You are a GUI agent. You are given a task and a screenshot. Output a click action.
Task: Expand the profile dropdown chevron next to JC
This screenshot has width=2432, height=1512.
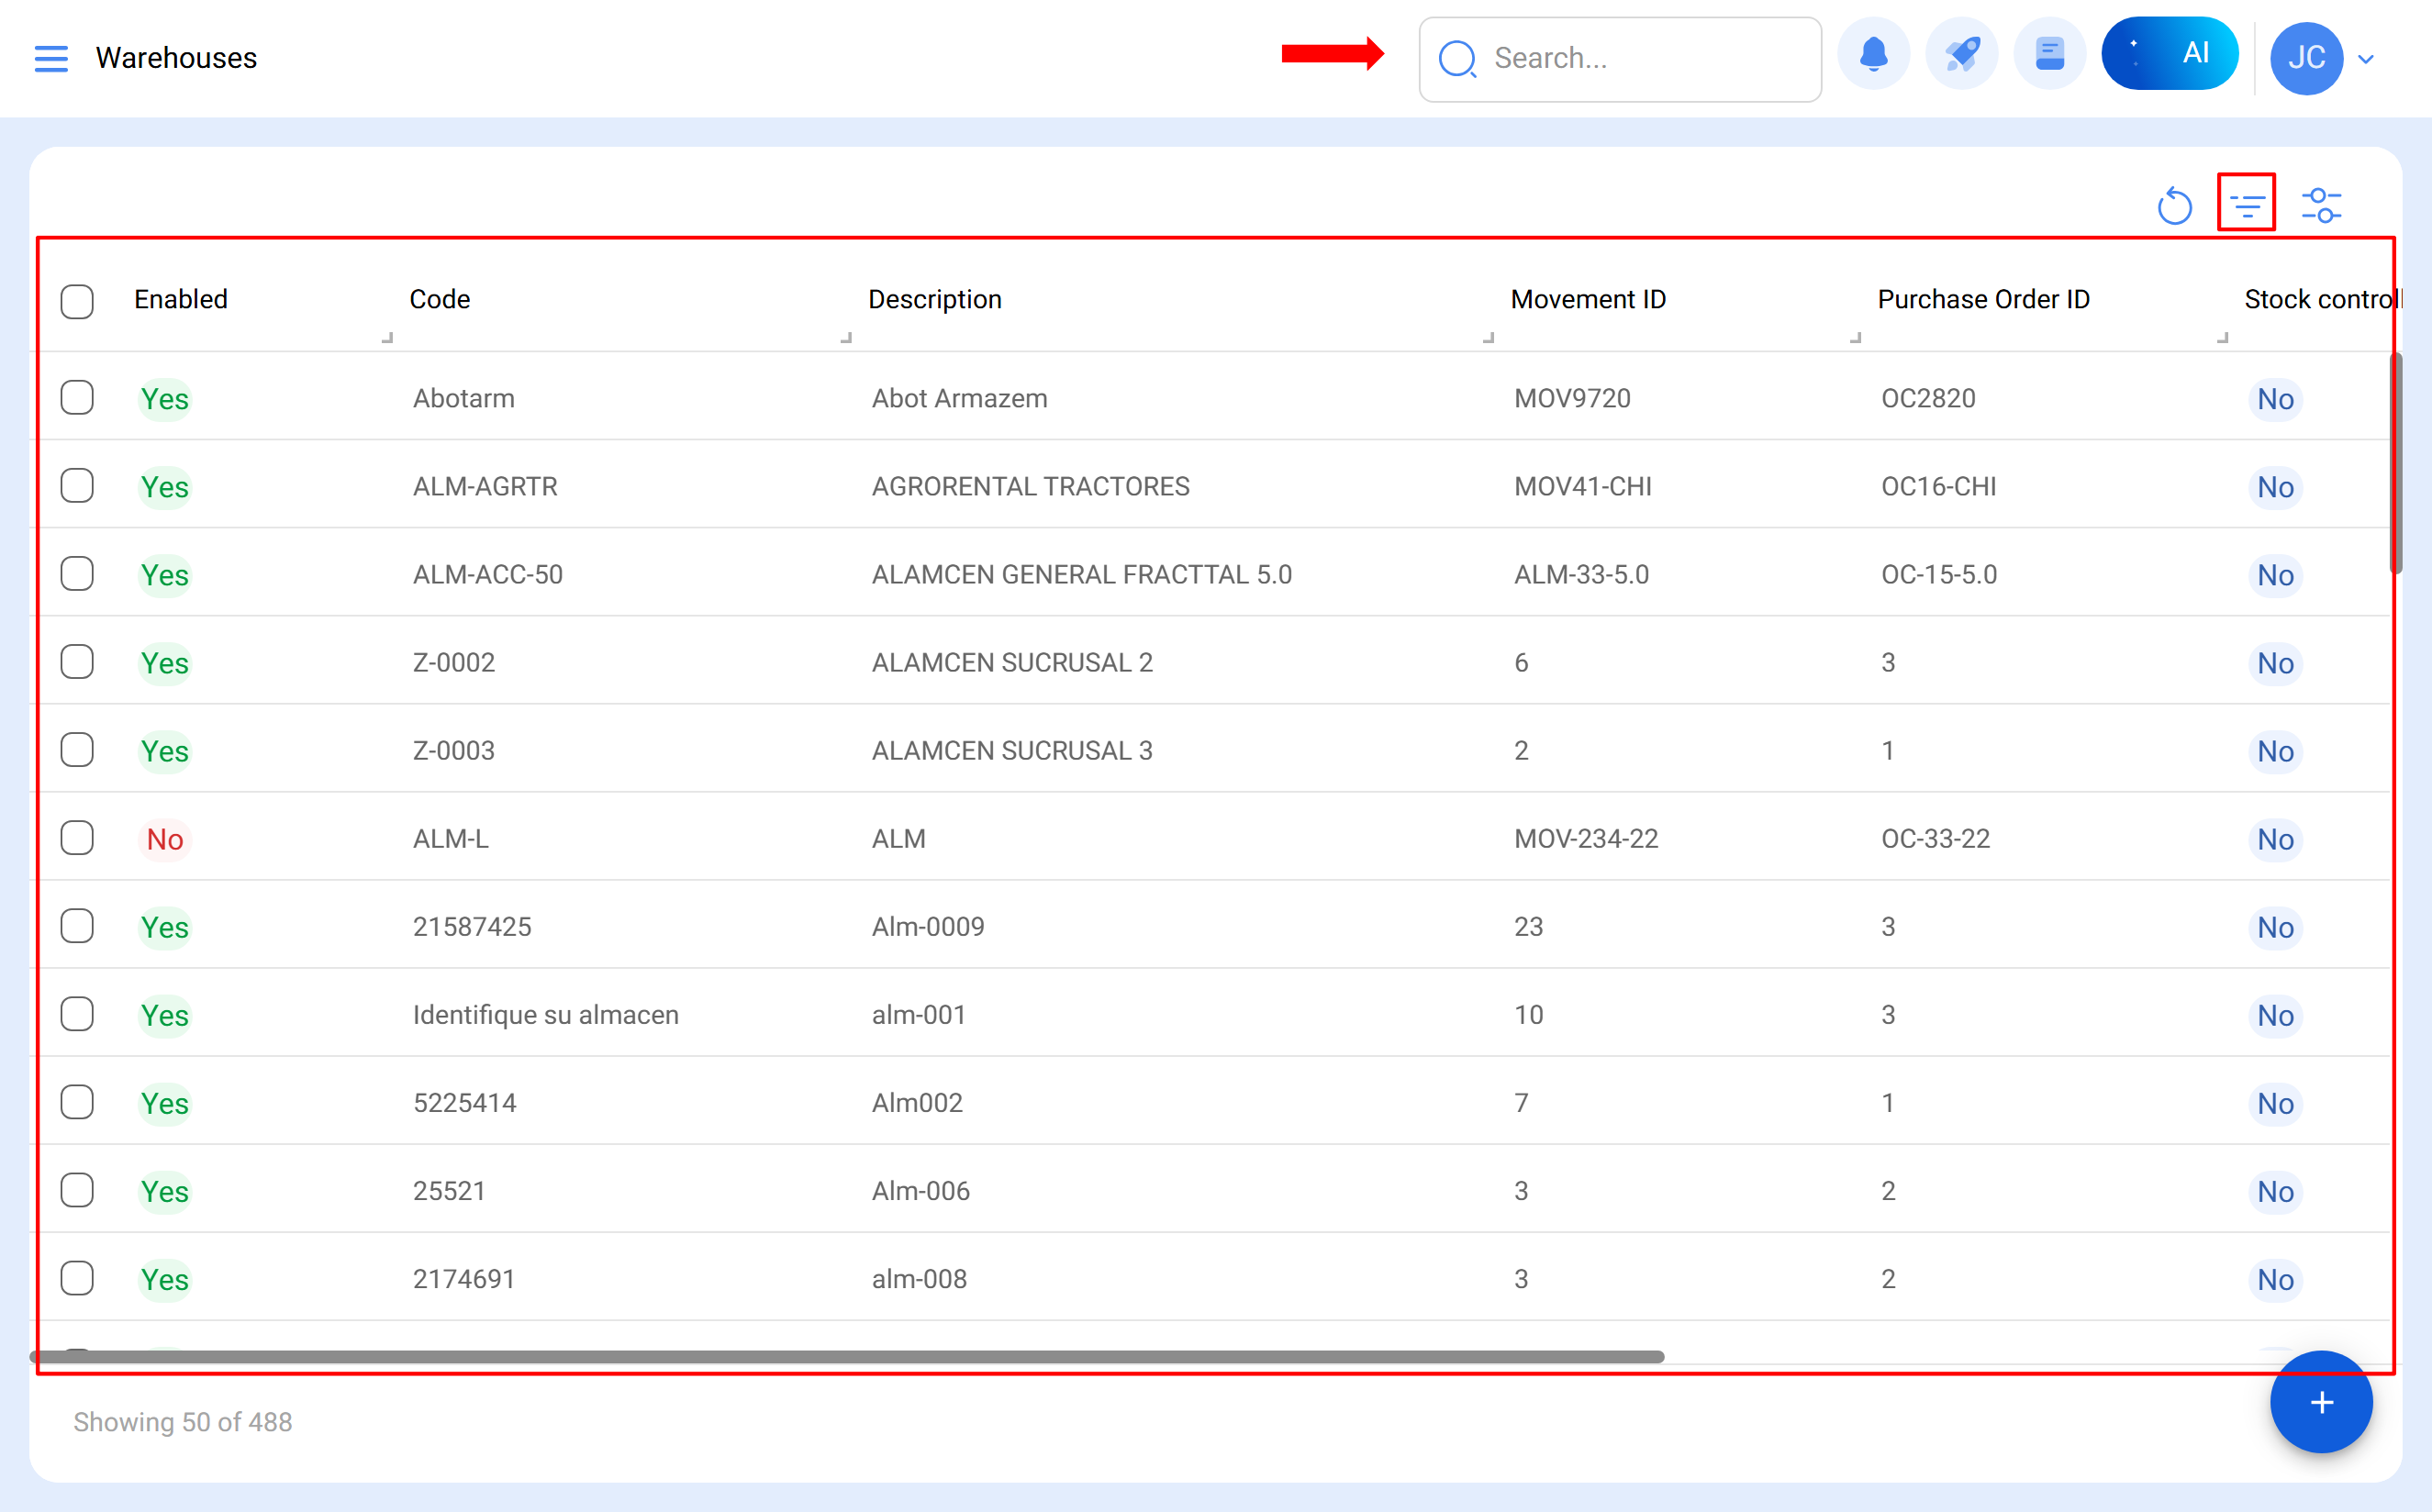tap(2366, 60)
